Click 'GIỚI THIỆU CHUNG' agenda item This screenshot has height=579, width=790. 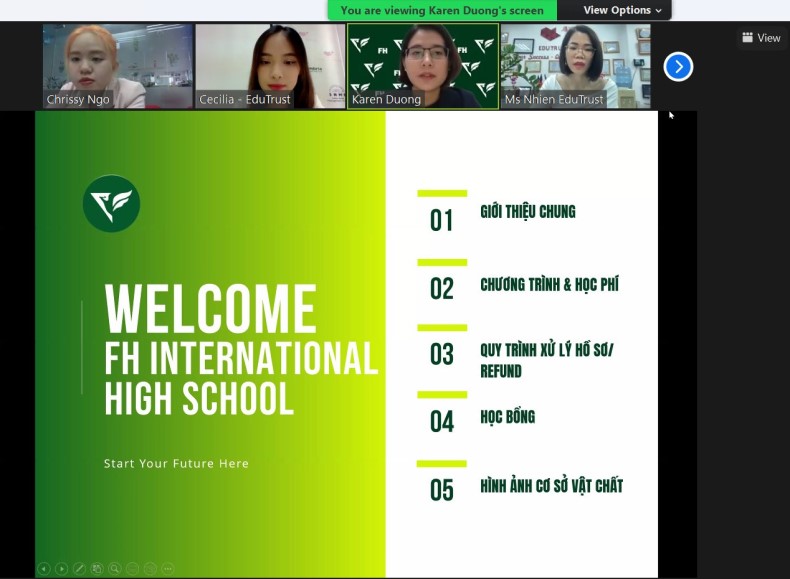[x=528, y=212]
